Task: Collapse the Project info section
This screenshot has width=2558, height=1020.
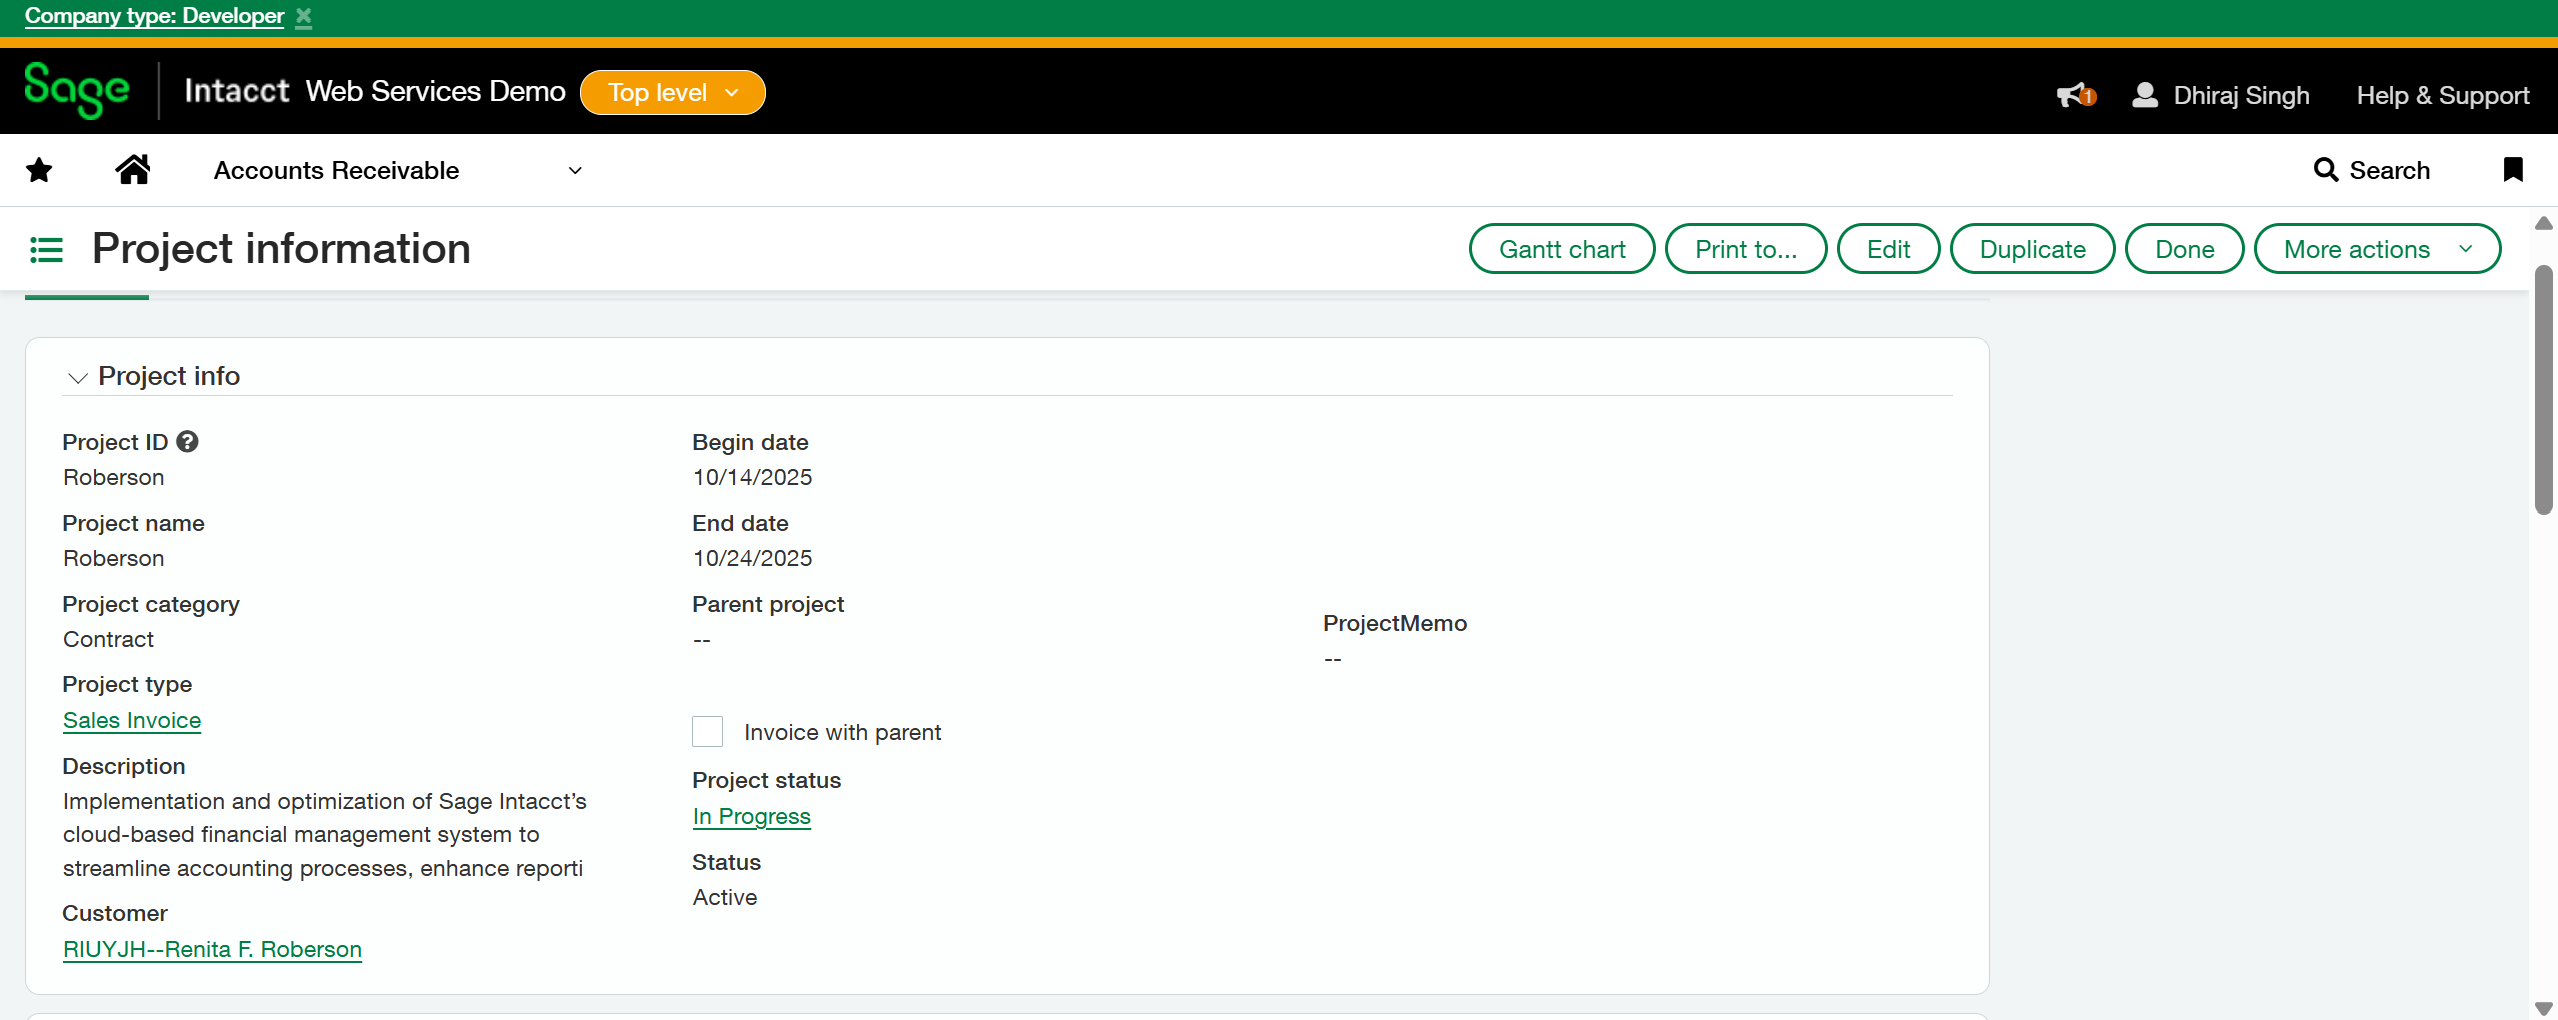Action: pyautogui.click(x=77, y=377)
